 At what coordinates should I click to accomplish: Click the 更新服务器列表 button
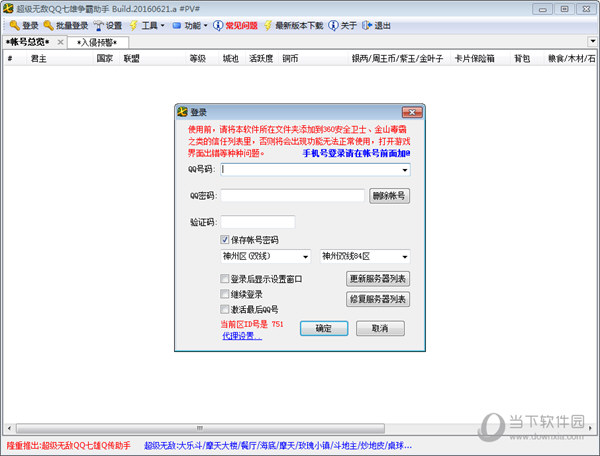[x=378, y=279]
